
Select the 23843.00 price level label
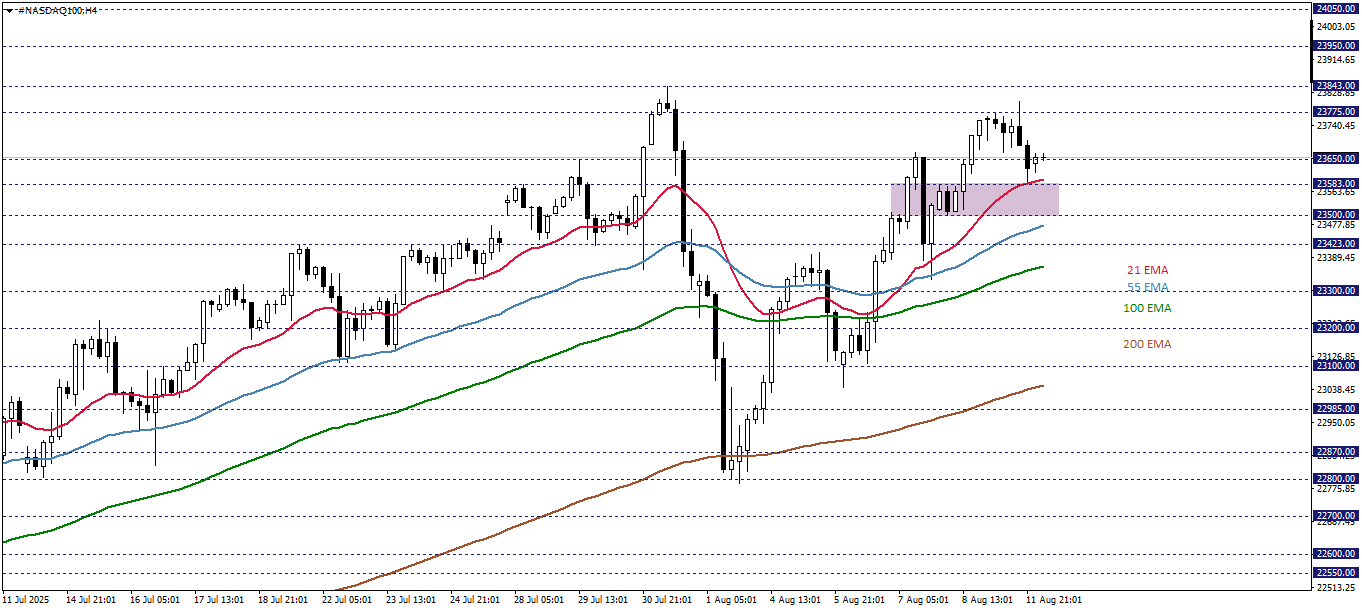pos(1336,86)
